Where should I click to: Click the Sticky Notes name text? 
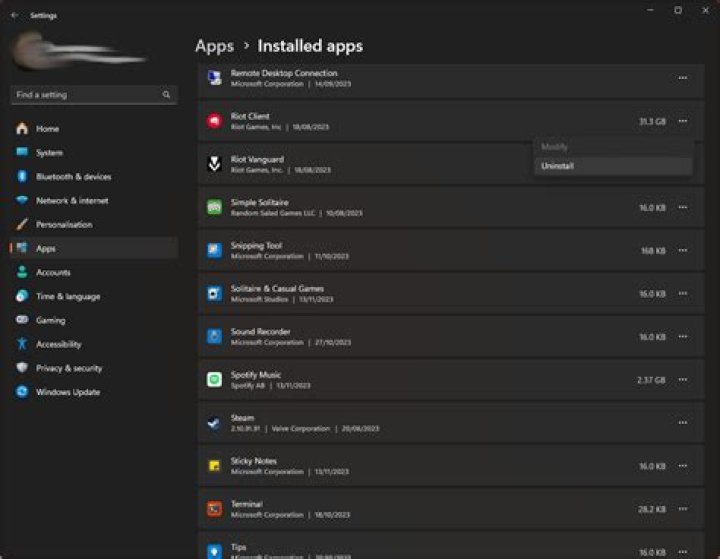click(x=253, y=461)
